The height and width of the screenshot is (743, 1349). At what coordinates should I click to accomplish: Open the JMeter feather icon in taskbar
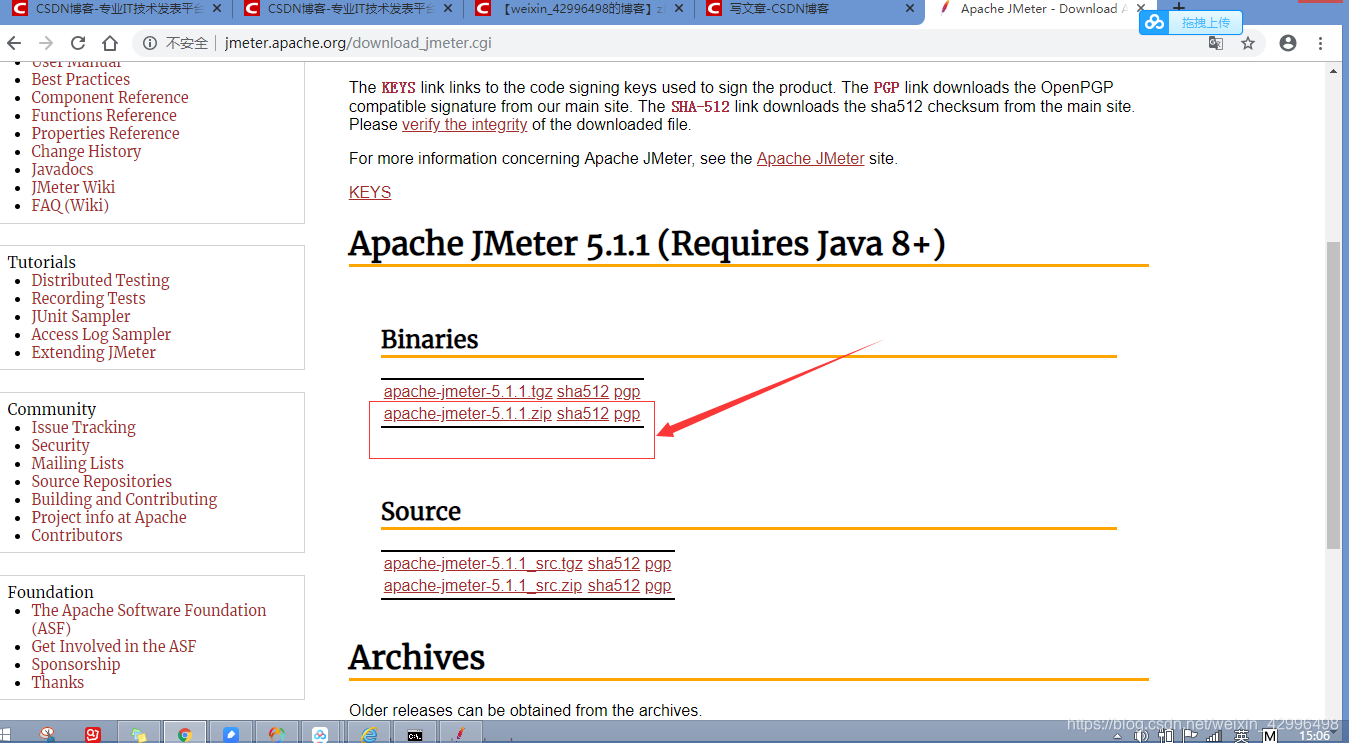point(460,734)
